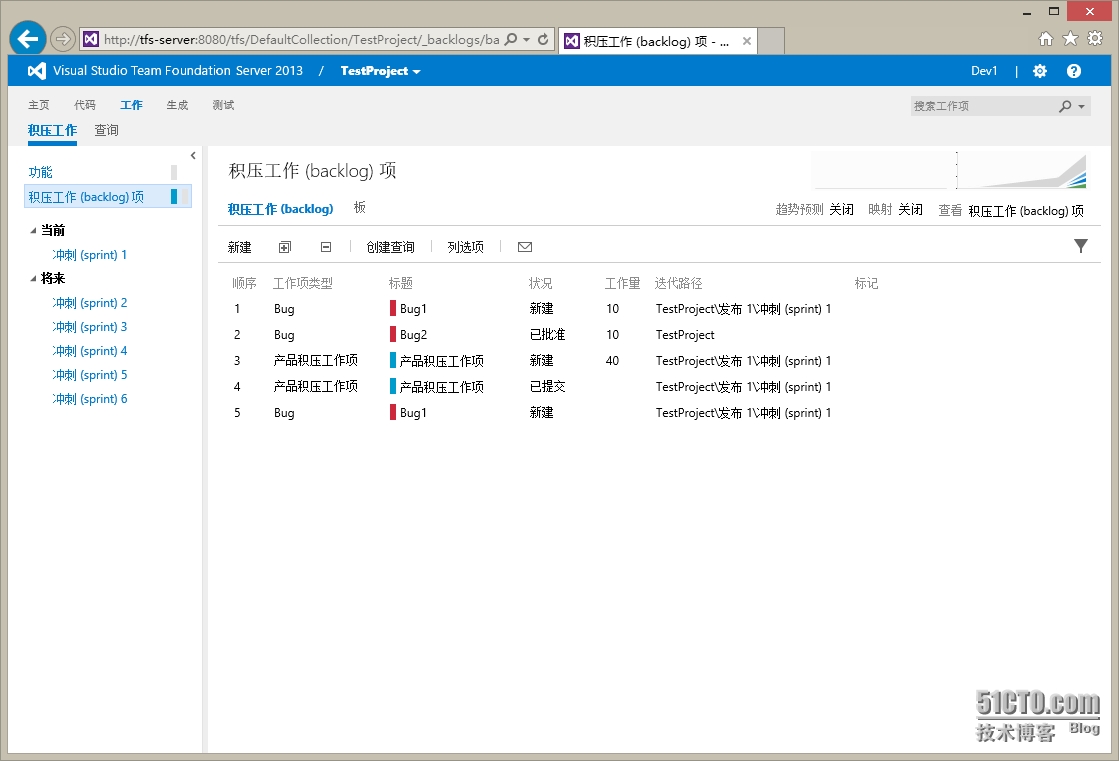Open the blank new tab button
This screenshot has height=761, width=1119.
771,41
